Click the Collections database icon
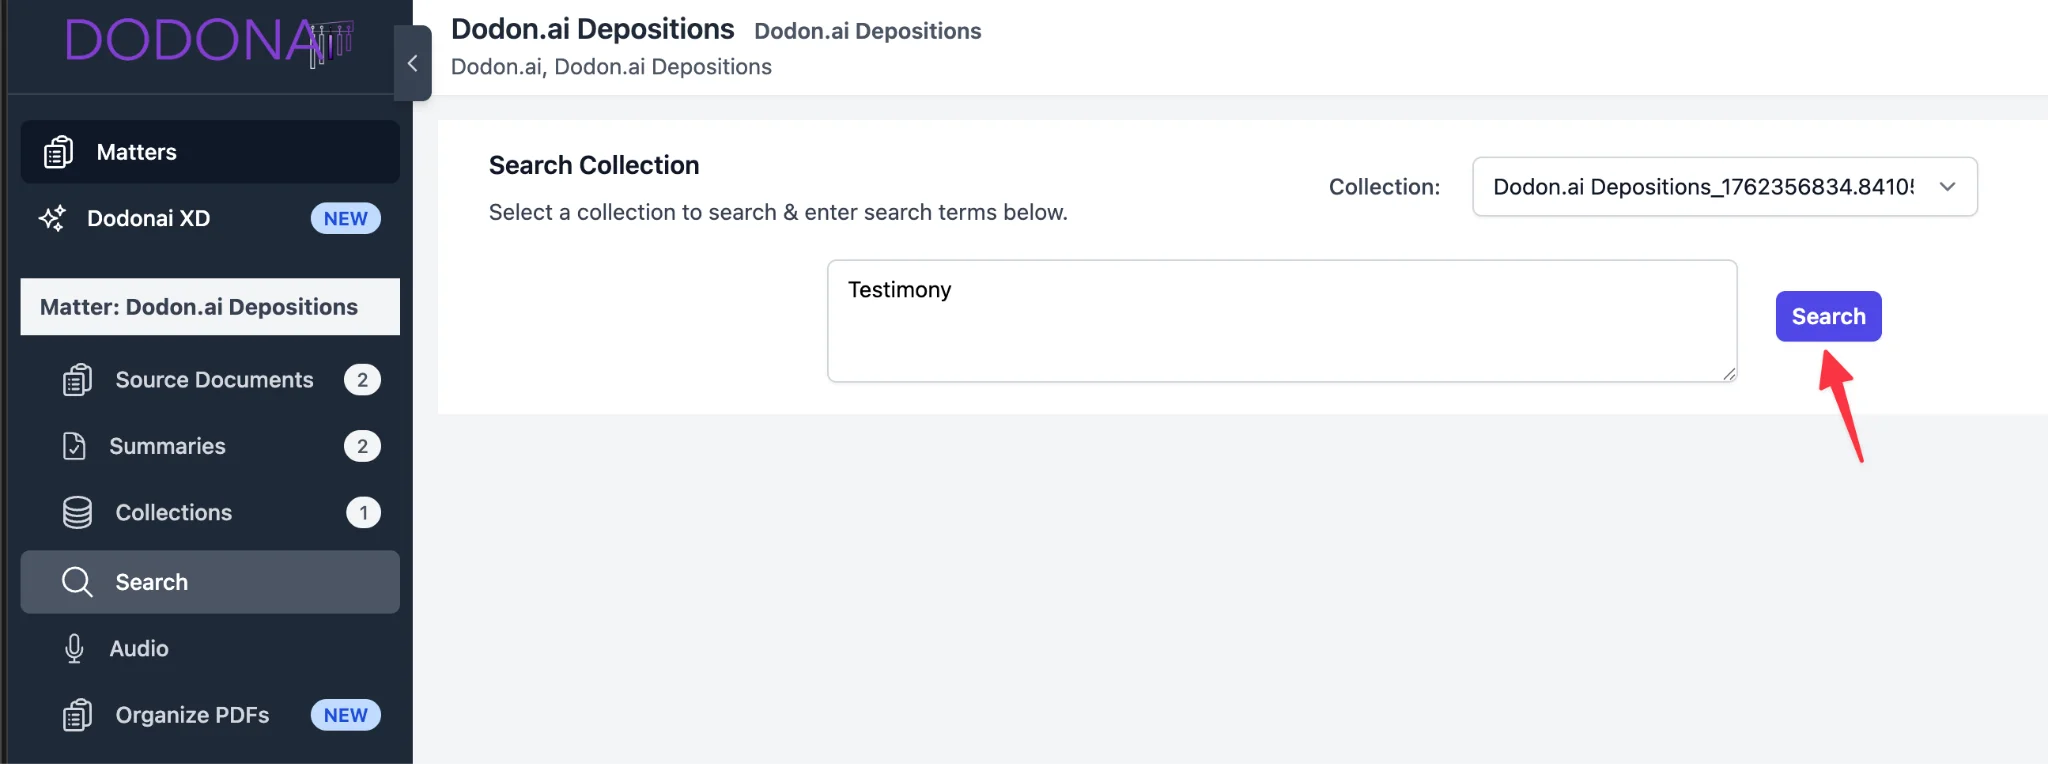The width and height of the screenshot is (2048, 764). (77, 512)
